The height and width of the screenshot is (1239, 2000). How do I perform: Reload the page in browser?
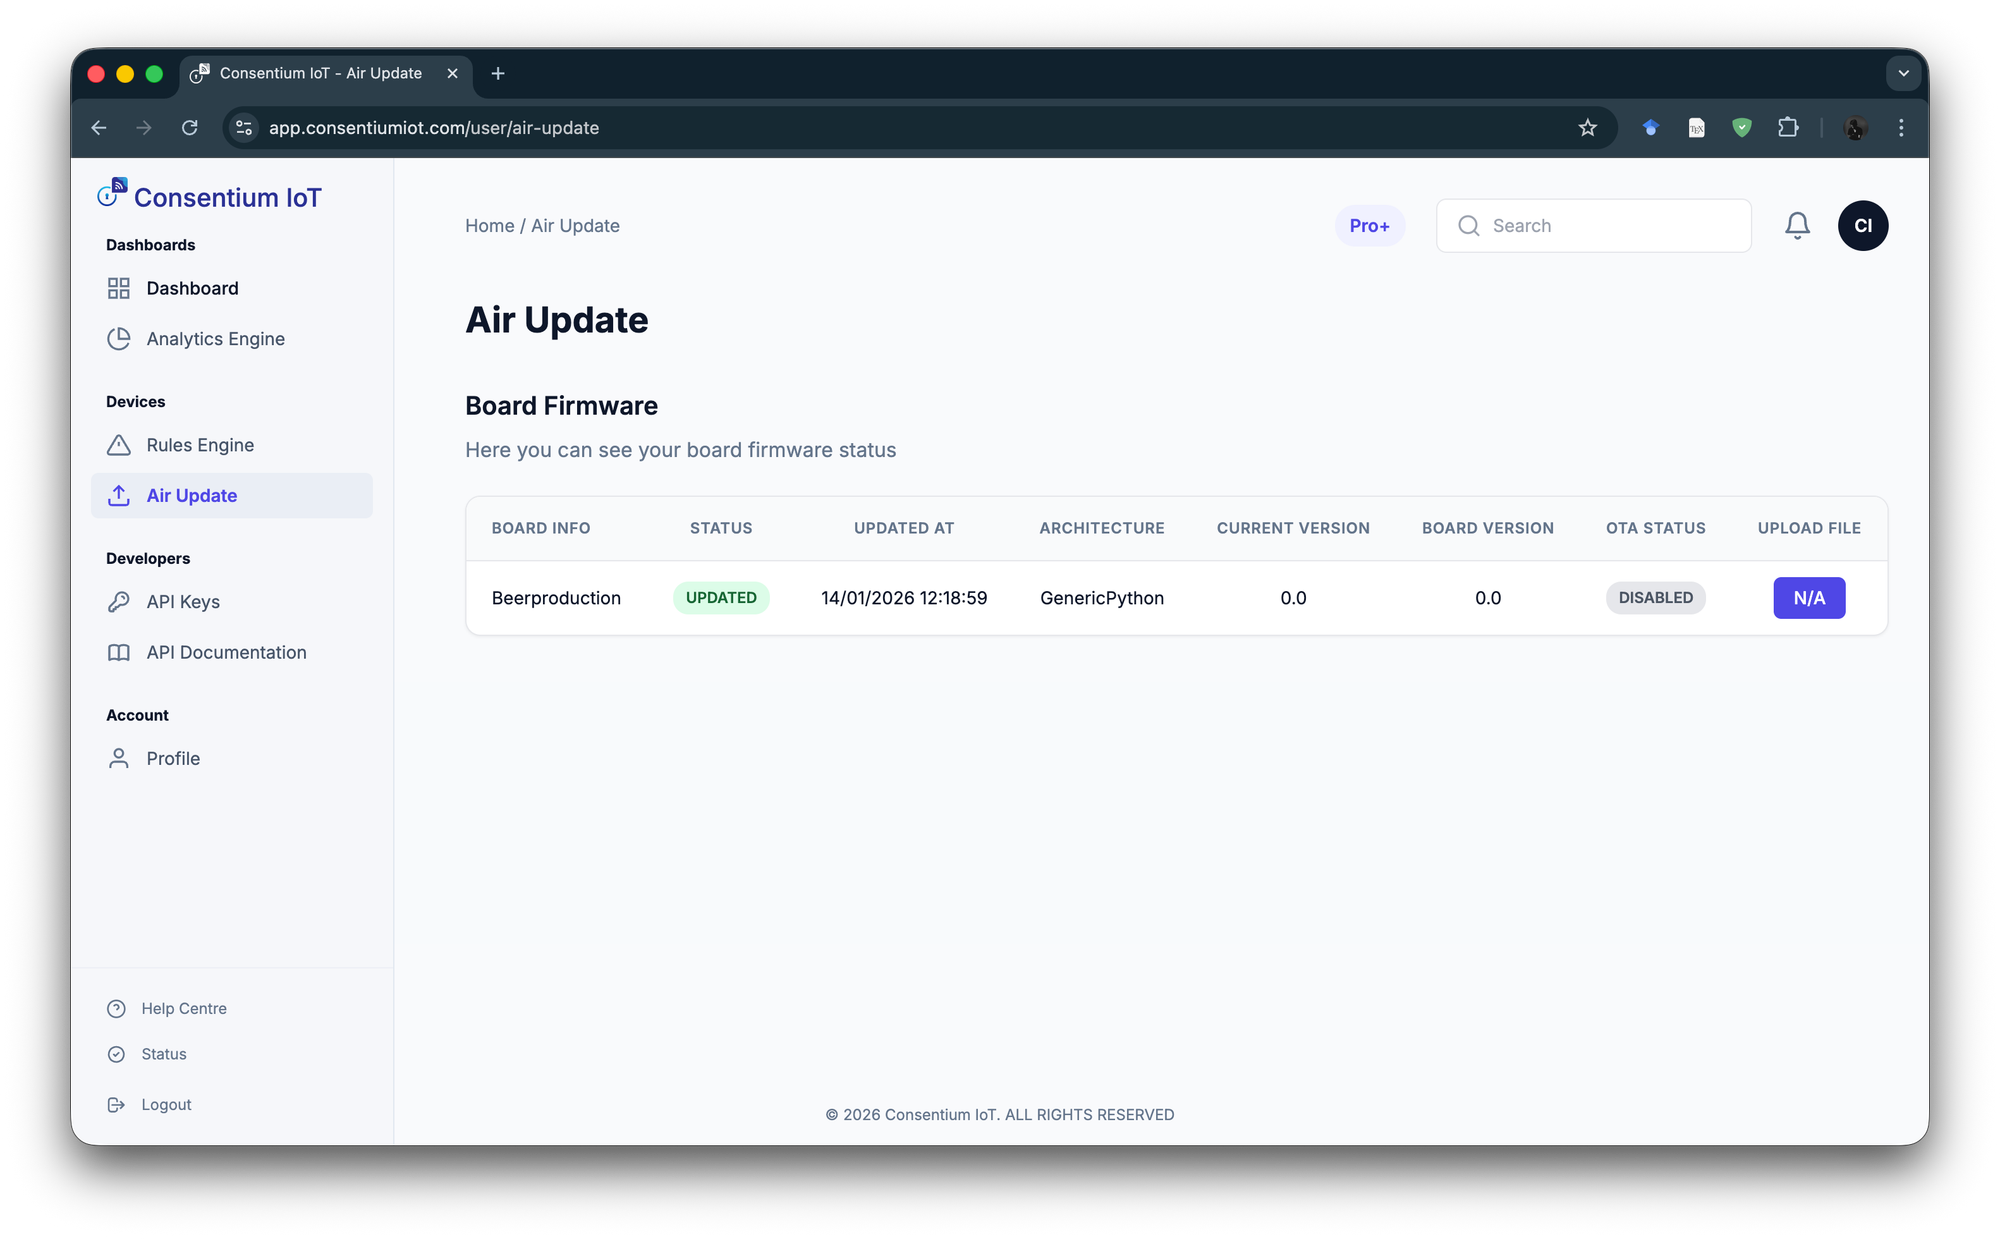click(190, 128)
